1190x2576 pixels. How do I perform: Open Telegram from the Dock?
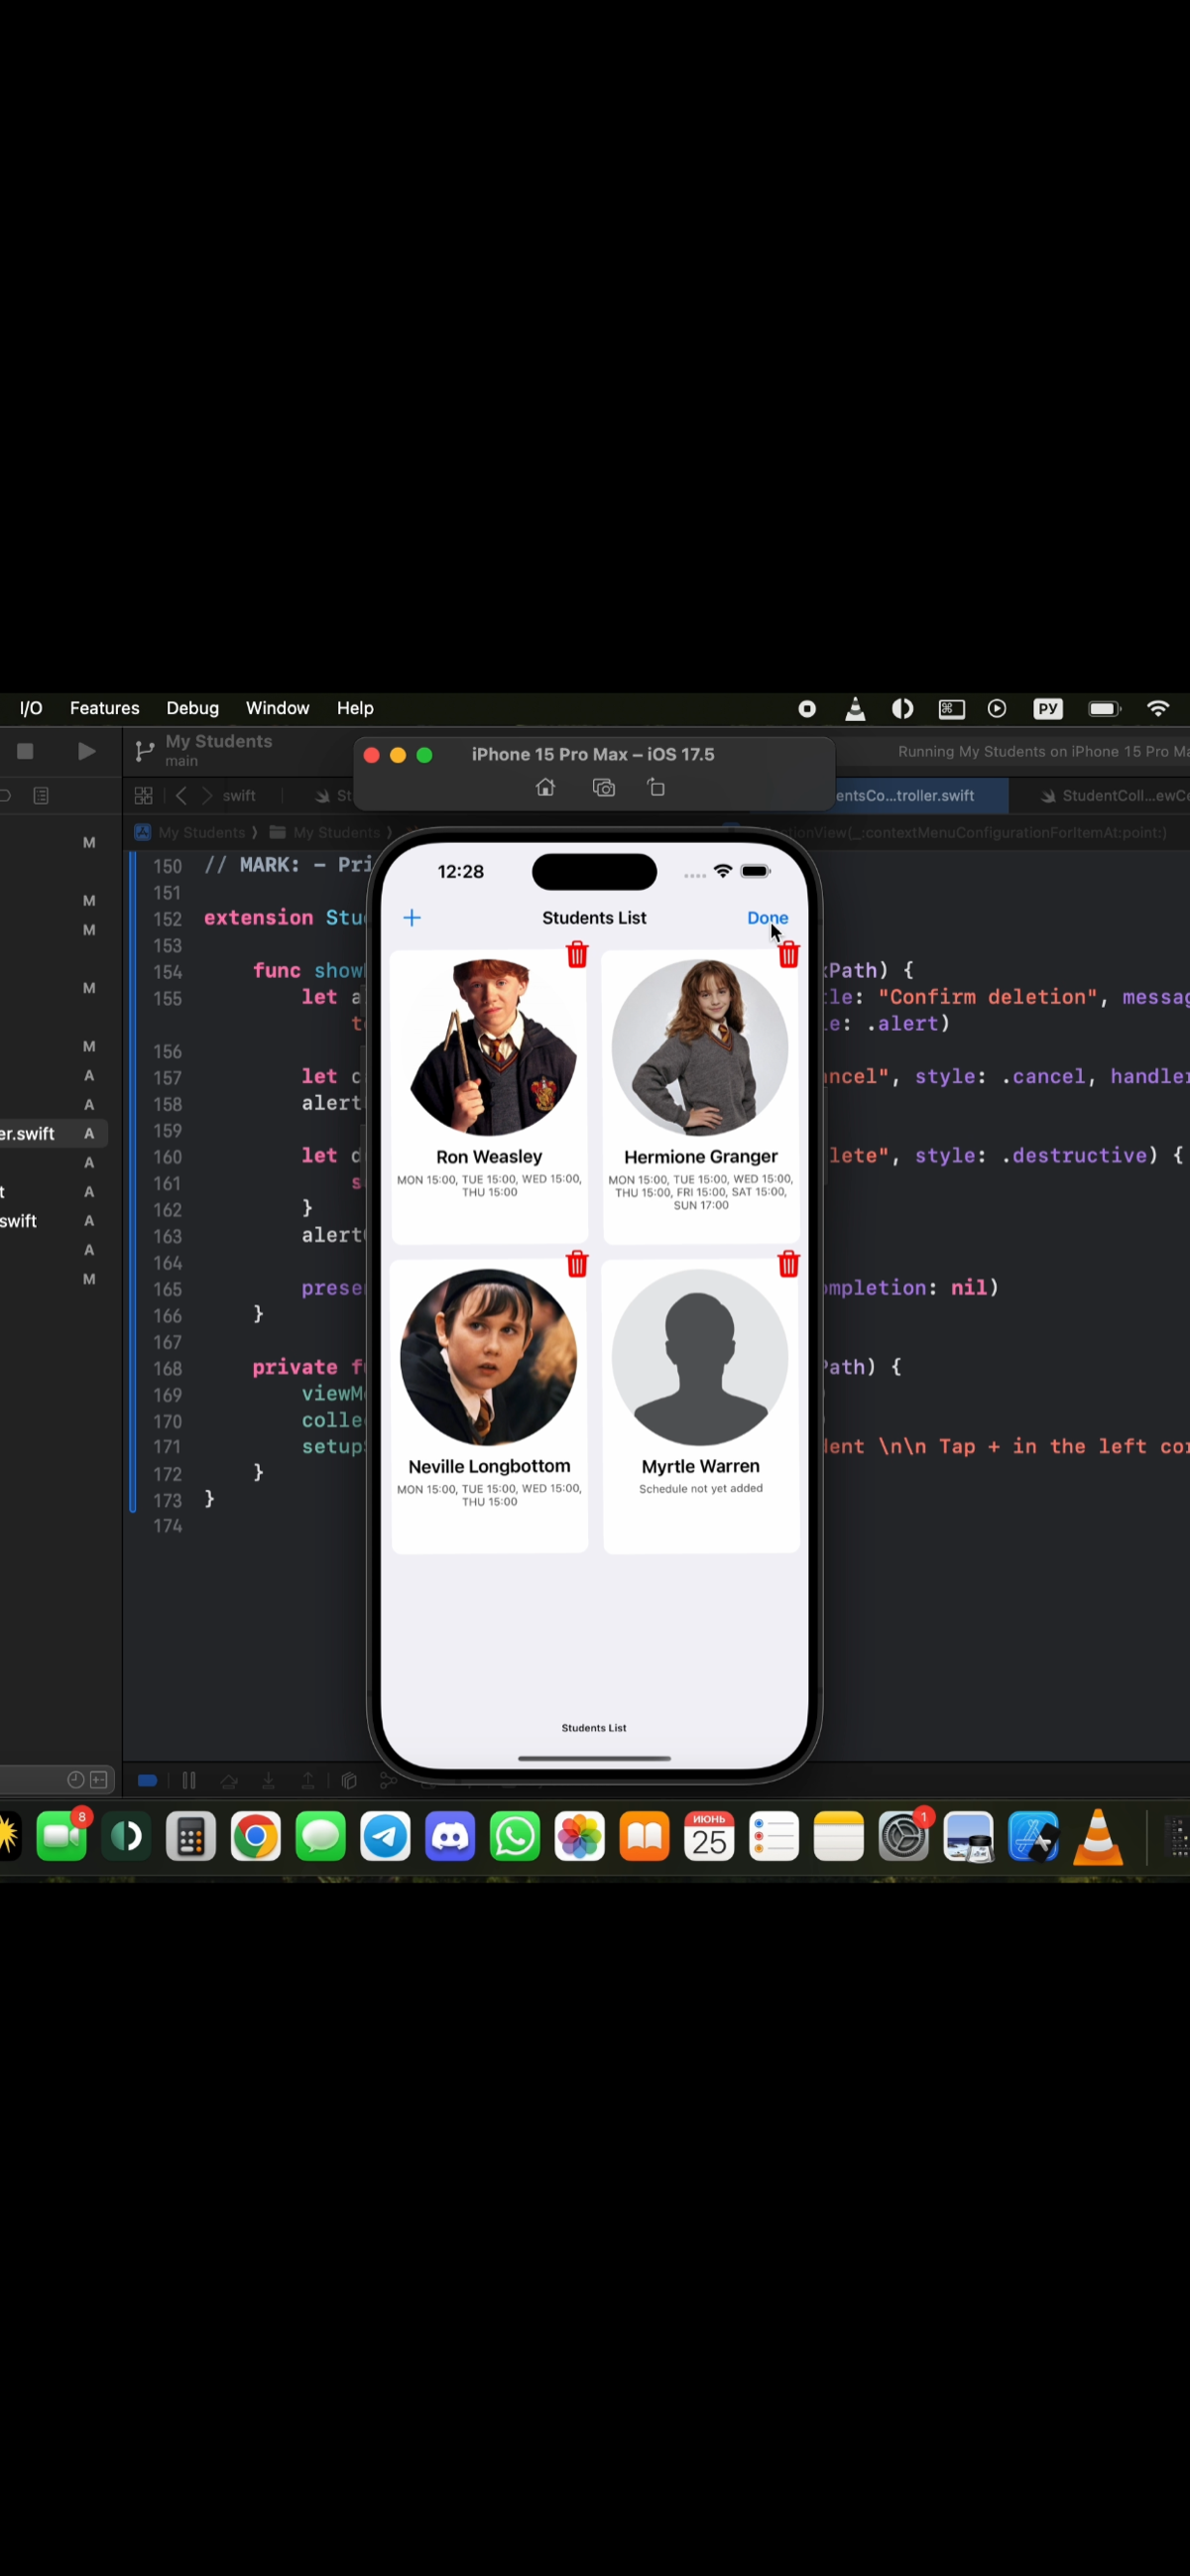[385, 1836]
